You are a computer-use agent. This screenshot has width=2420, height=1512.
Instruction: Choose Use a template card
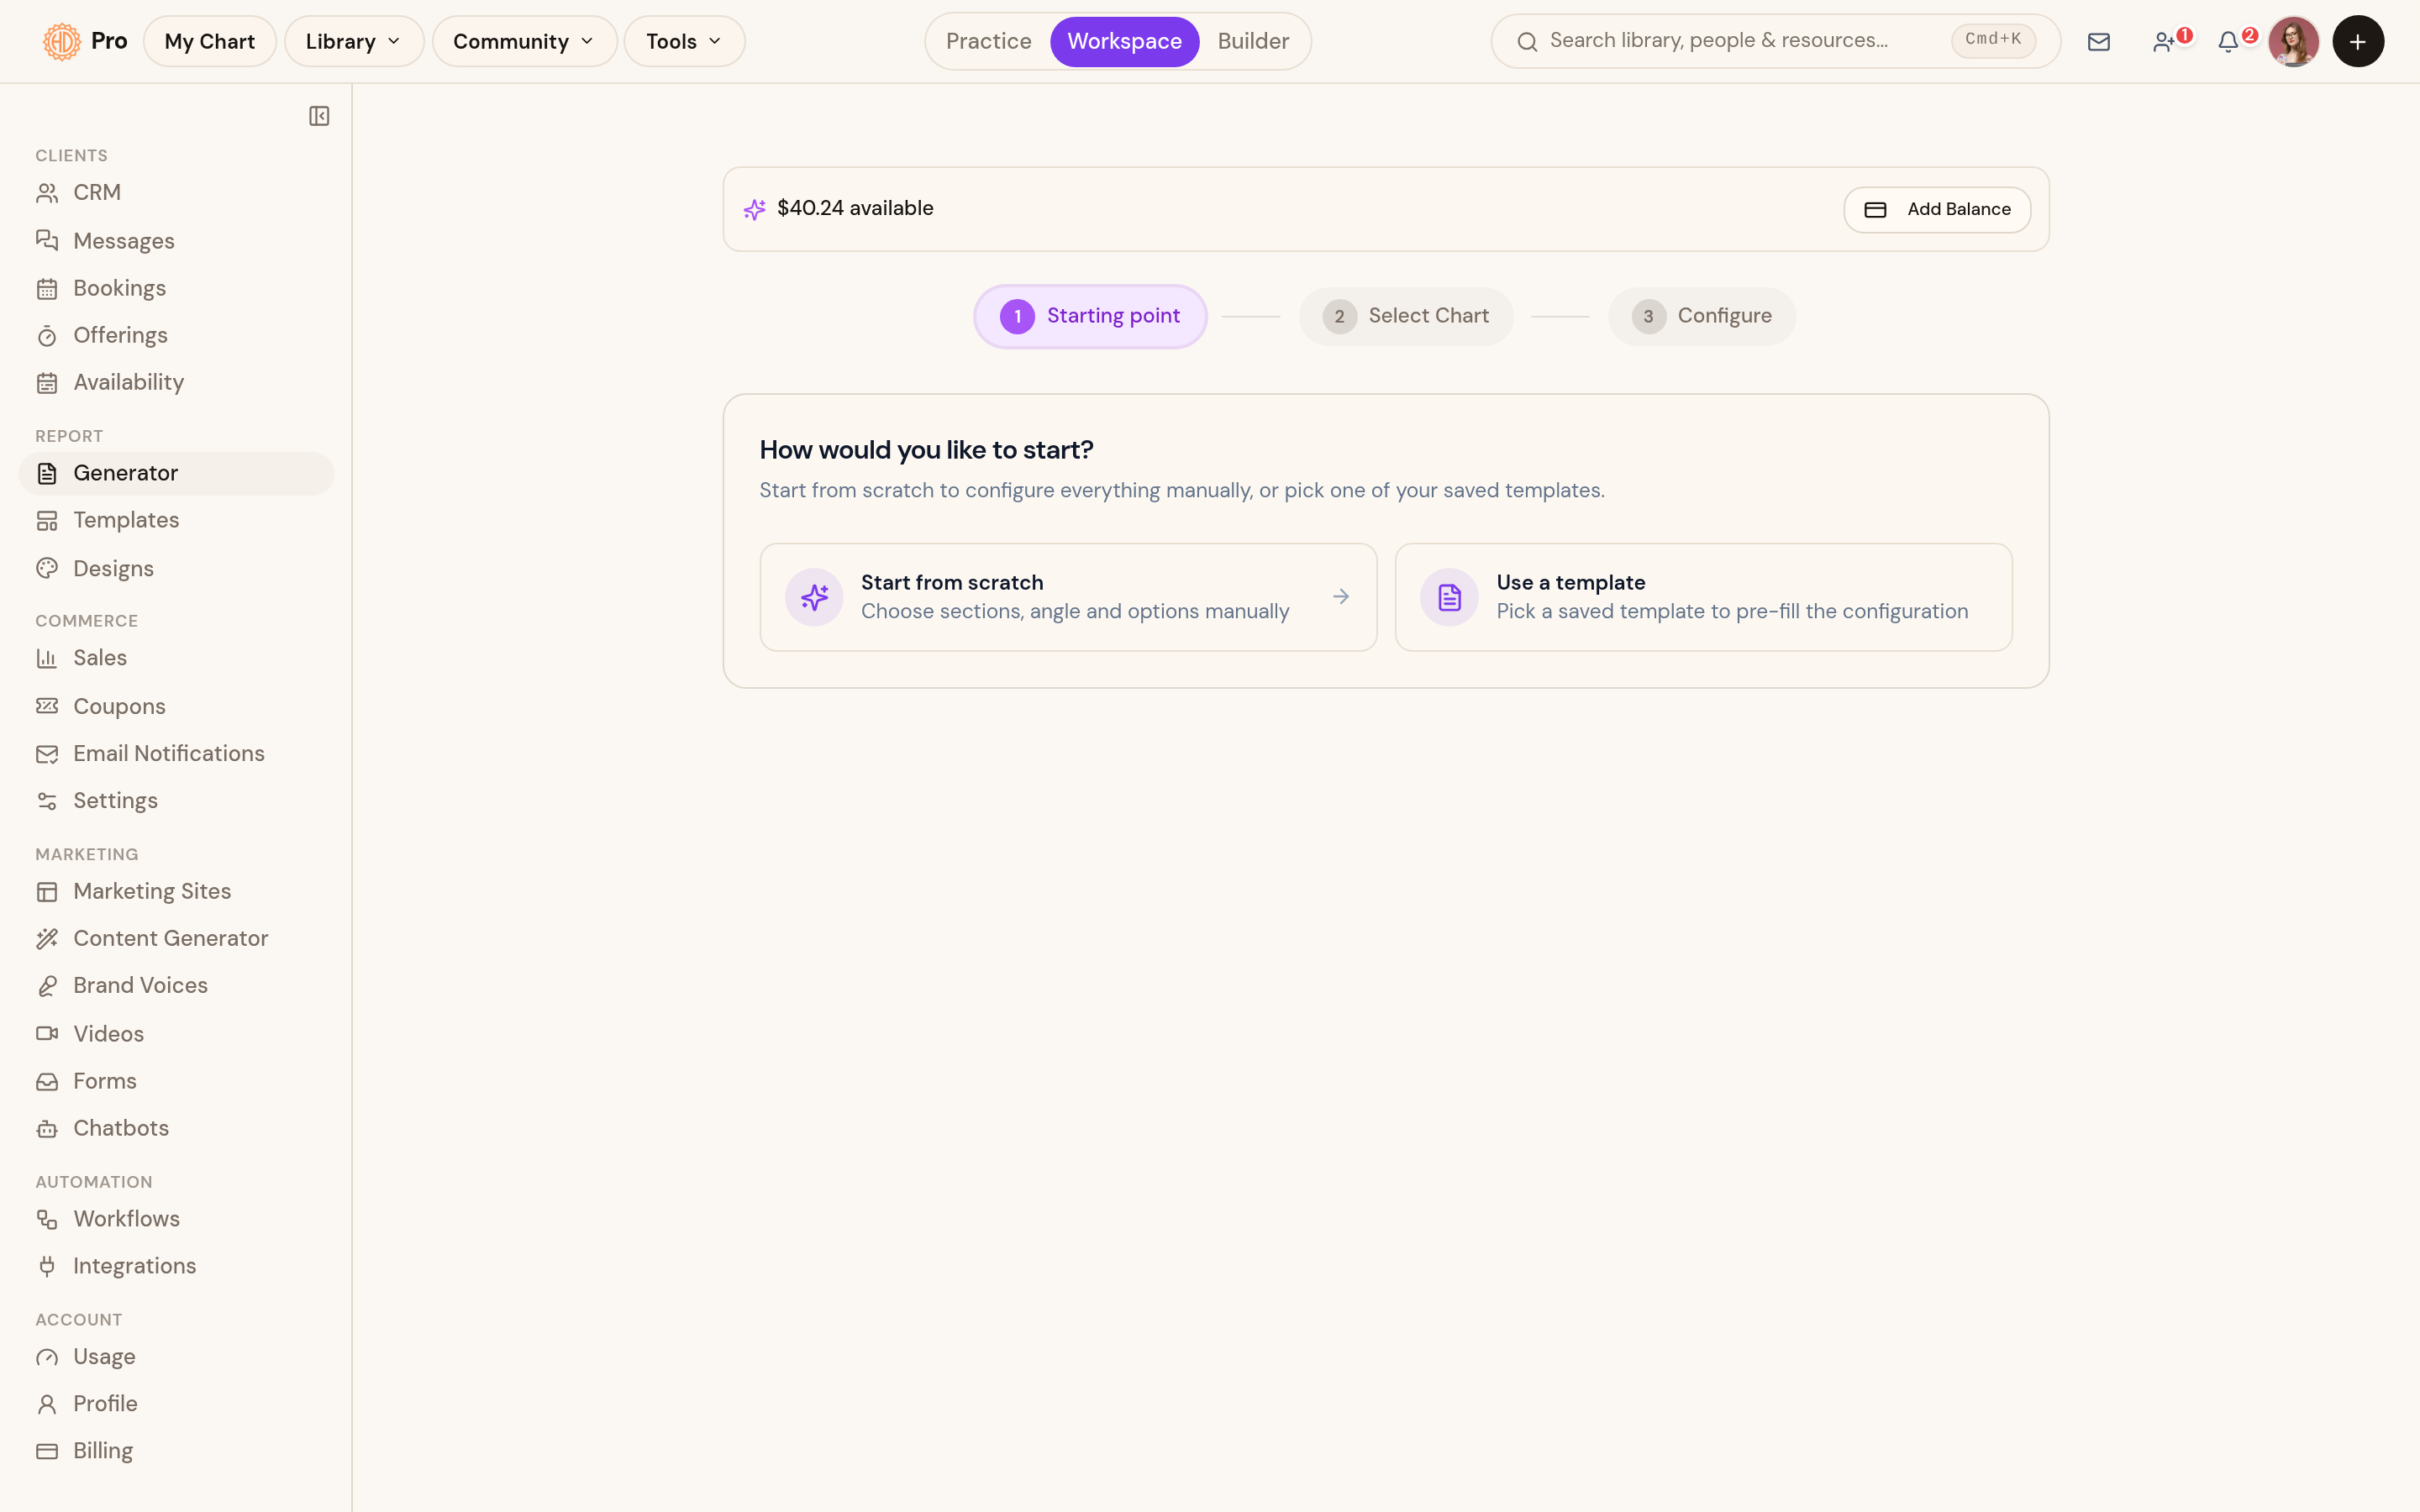pyautogui.click(x=1703, y=597)
